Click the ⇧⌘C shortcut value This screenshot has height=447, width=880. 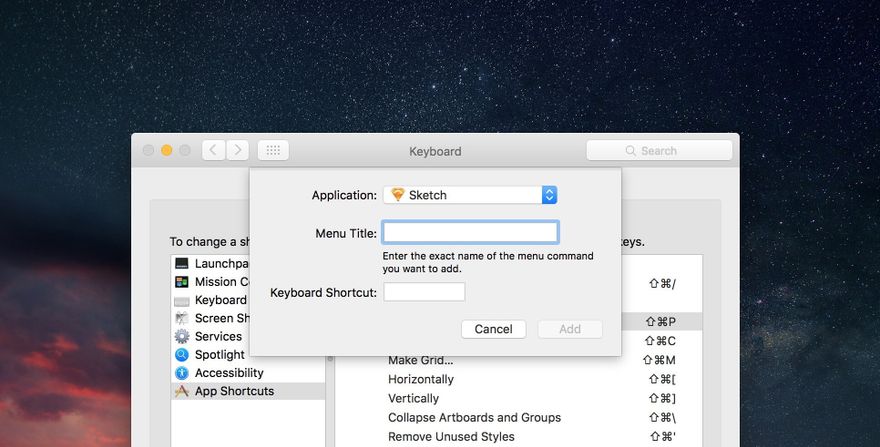(x=661, y=341)
